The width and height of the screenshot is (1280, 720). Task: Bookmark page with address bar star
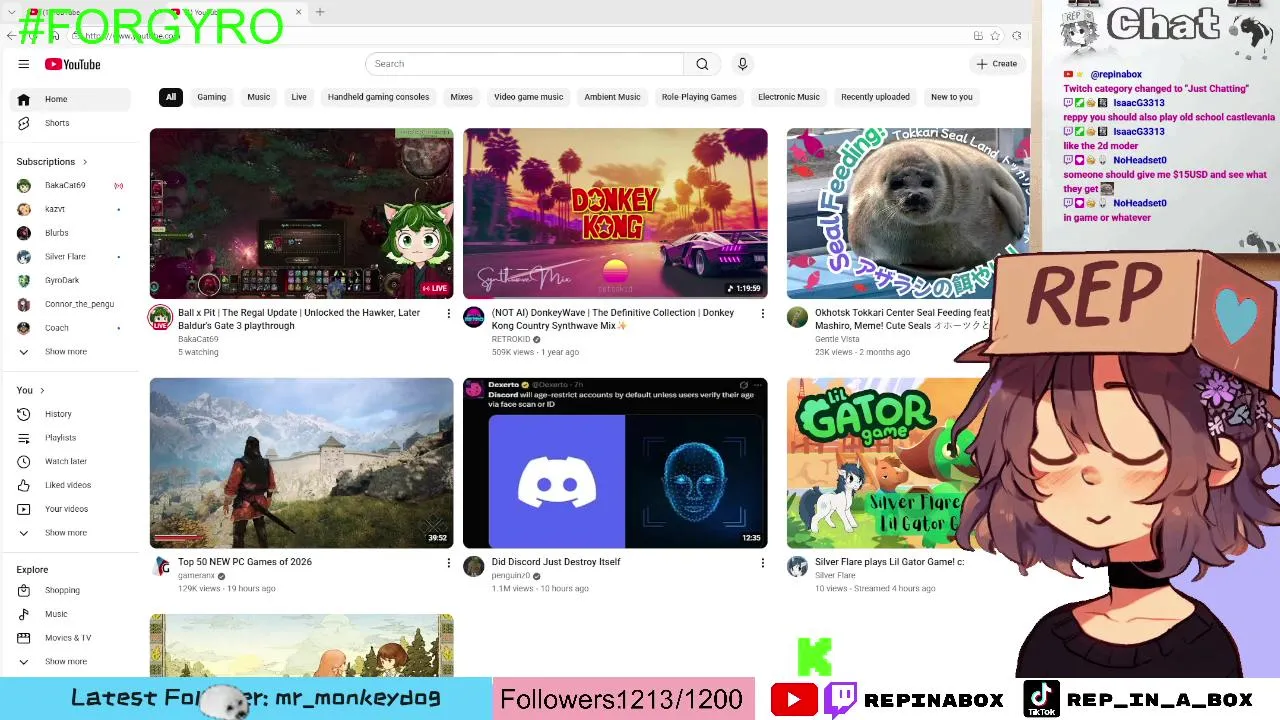[995, 36]
